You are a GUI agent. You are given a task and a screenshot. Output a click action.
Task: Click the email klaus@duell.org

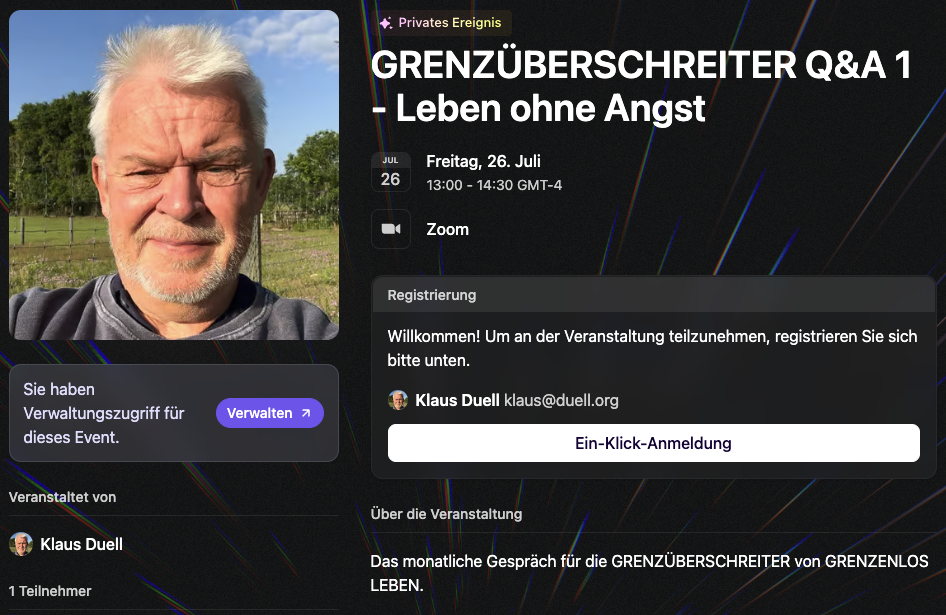[561, 400]
